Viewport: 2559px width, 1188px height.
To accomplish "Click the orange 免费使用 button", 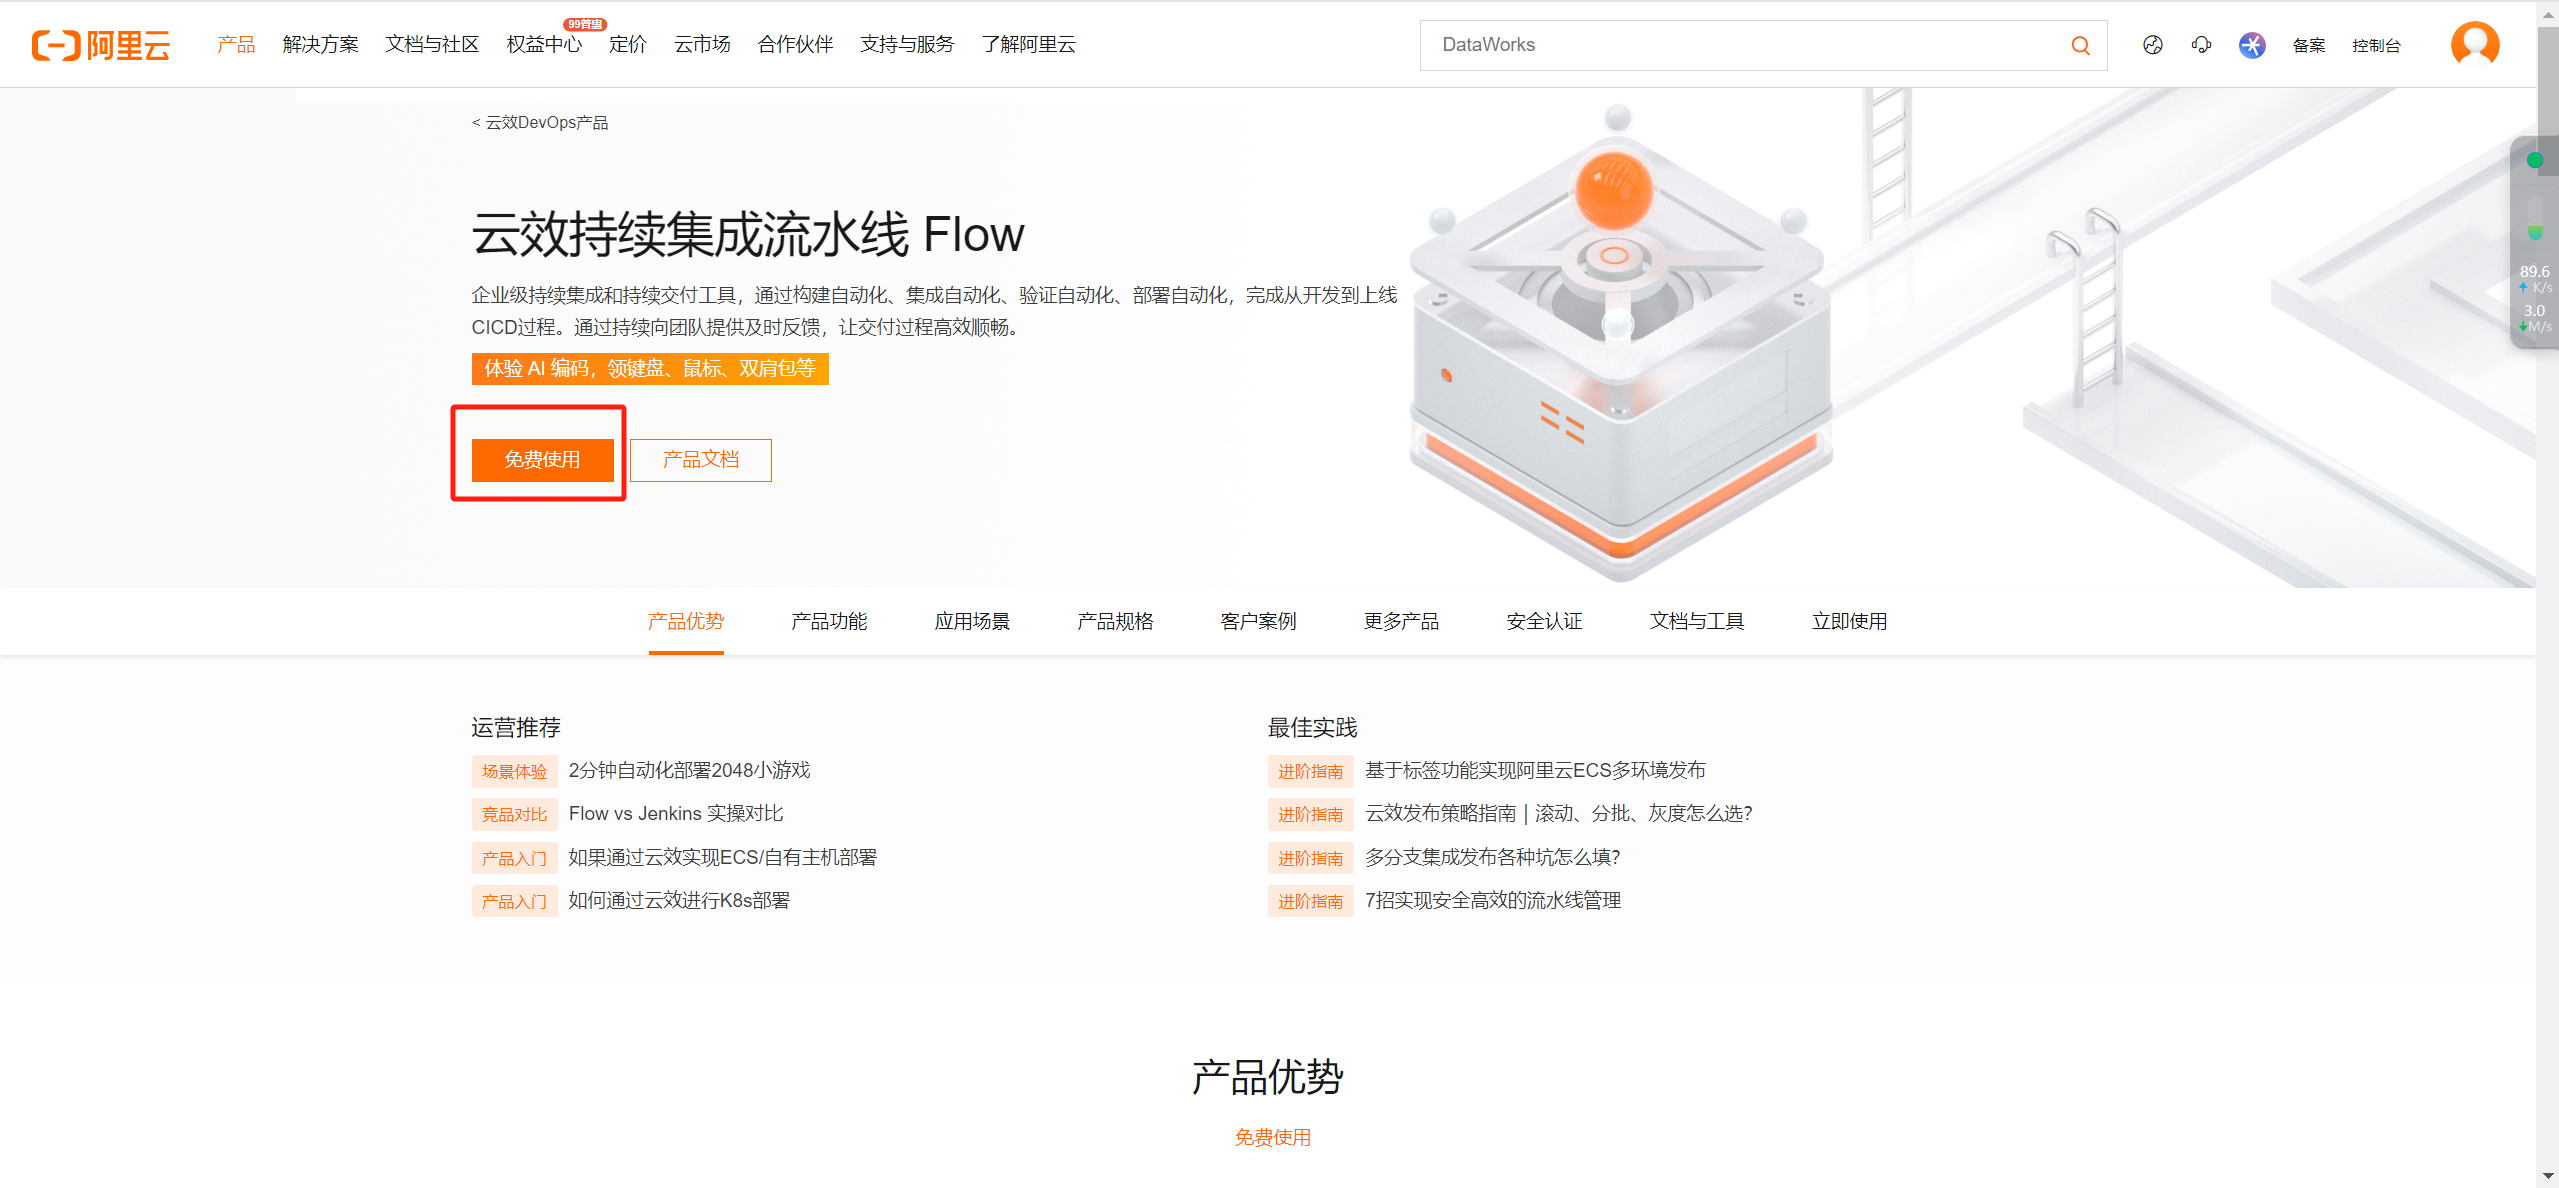I will tap(542, 460).
